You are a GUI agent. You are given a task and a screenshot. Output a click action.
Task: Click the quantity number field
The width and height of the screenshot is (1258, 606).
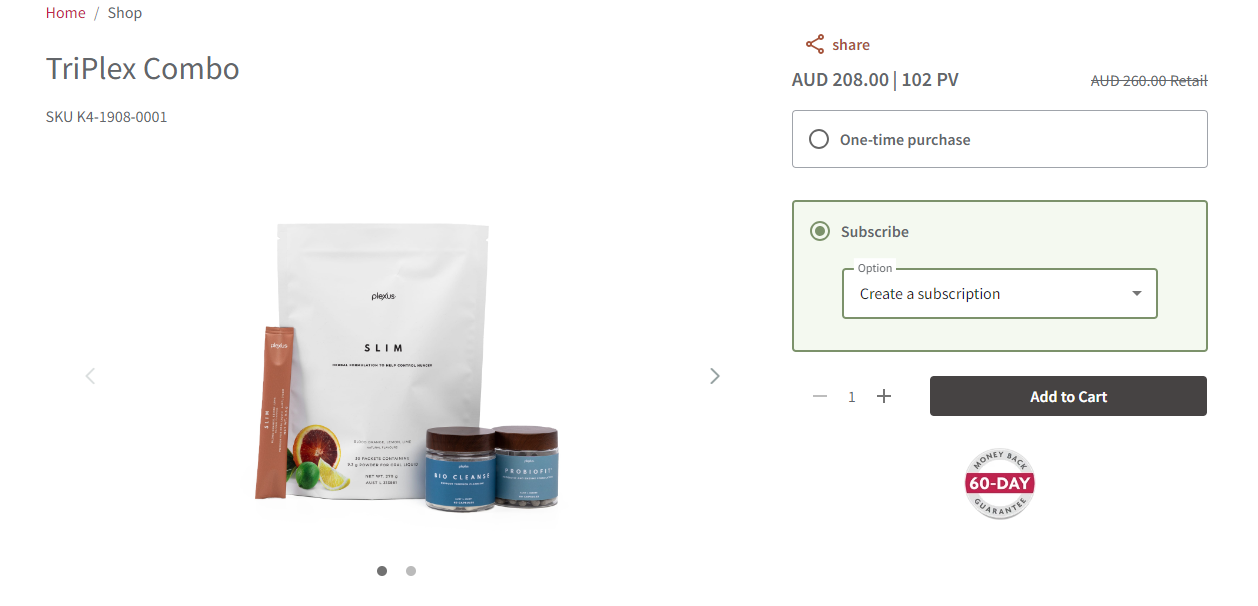[x=852, y=397]
